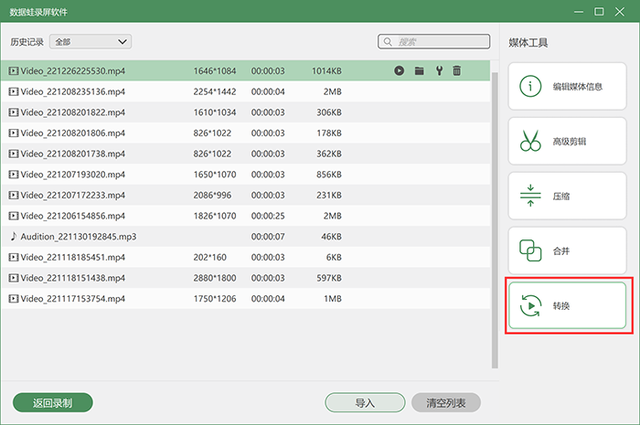Click resolution 2880*1800 cell
The image size is (640, 425).
[x=215, y=278]
